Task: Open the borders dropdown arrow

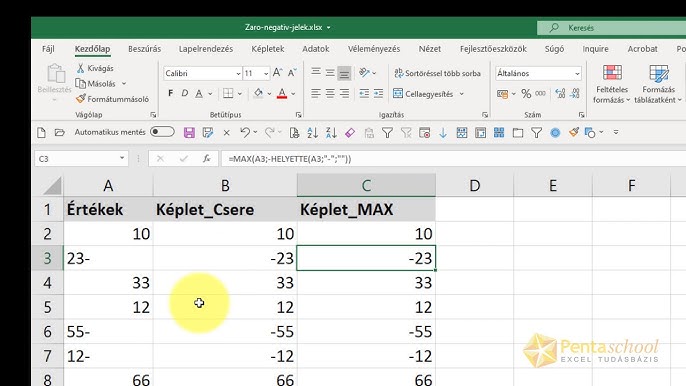Action: coord(240,94)
